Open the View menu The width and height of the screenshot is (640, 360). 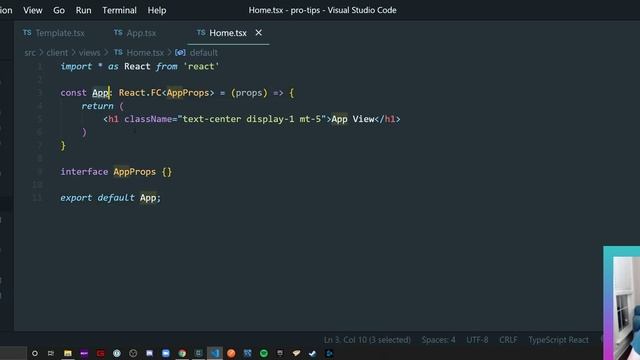click(33, 10)
